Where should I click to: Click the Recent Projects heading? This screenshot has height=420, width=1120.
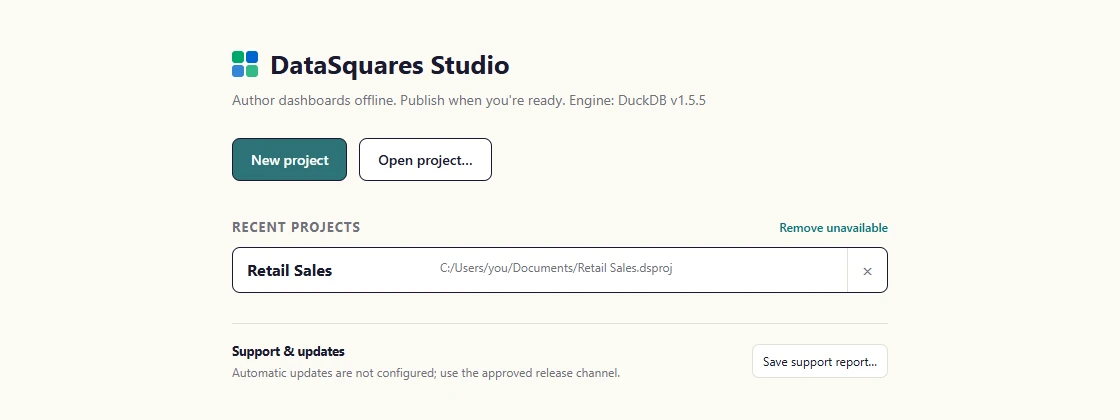coord(296,227)
